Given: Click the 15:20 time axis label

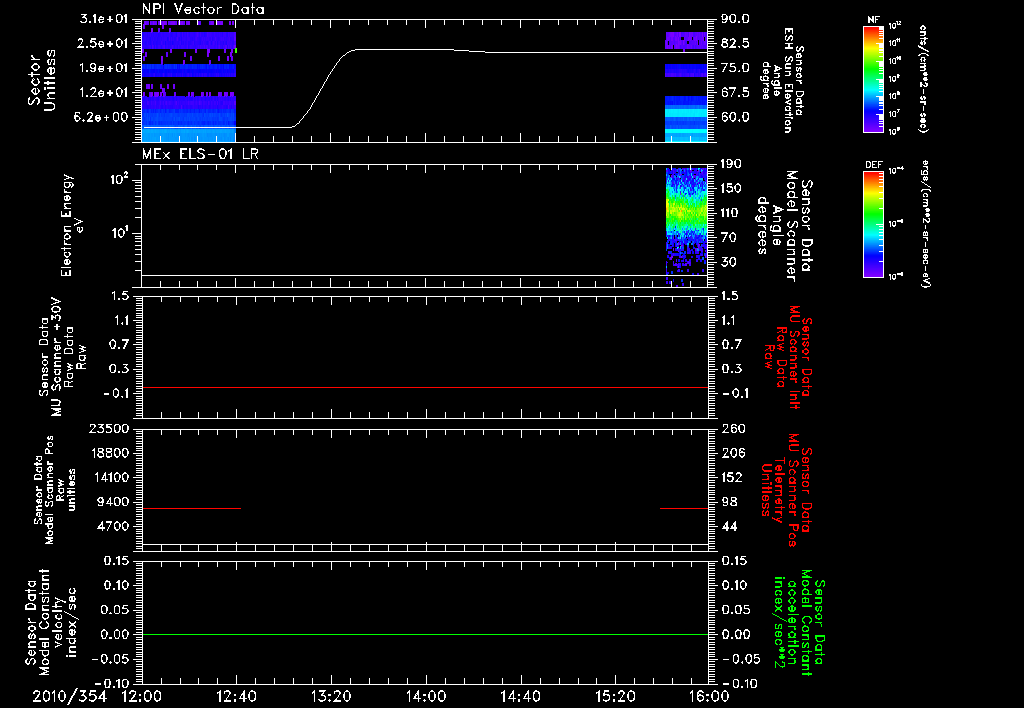Looking at the screenshot, I should [615, 696].
